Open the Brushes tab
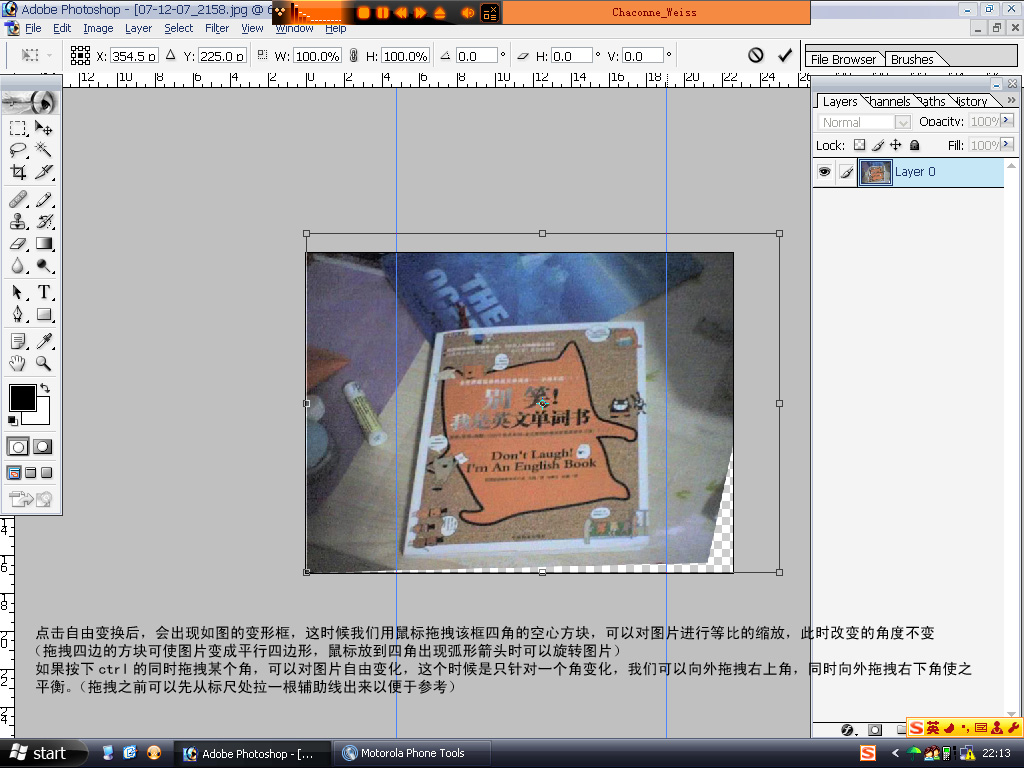Viewport: 1024px width, 768px height. coord(912,59)
